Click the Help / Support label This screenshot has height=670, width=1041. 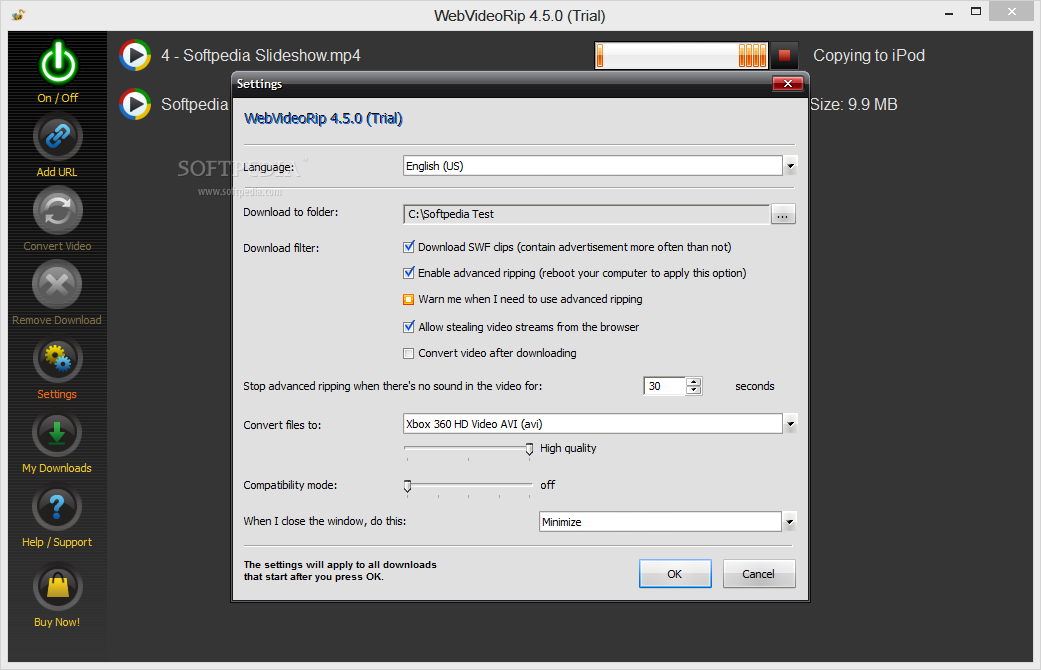pyautogui.click(x=57, y=543)
